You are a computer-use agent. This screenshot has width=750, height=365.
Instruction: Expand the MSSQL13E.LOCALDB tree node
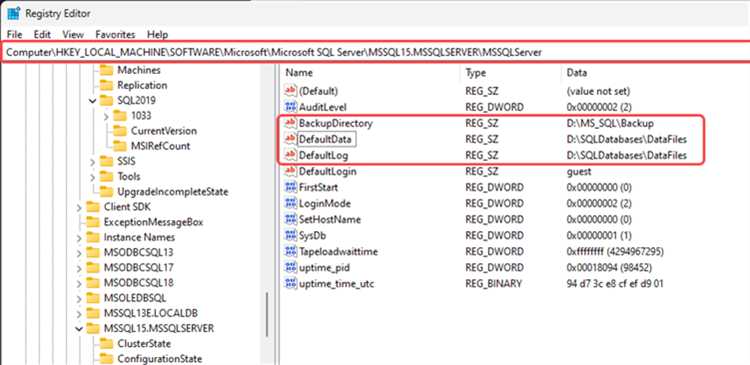(79, 313)
